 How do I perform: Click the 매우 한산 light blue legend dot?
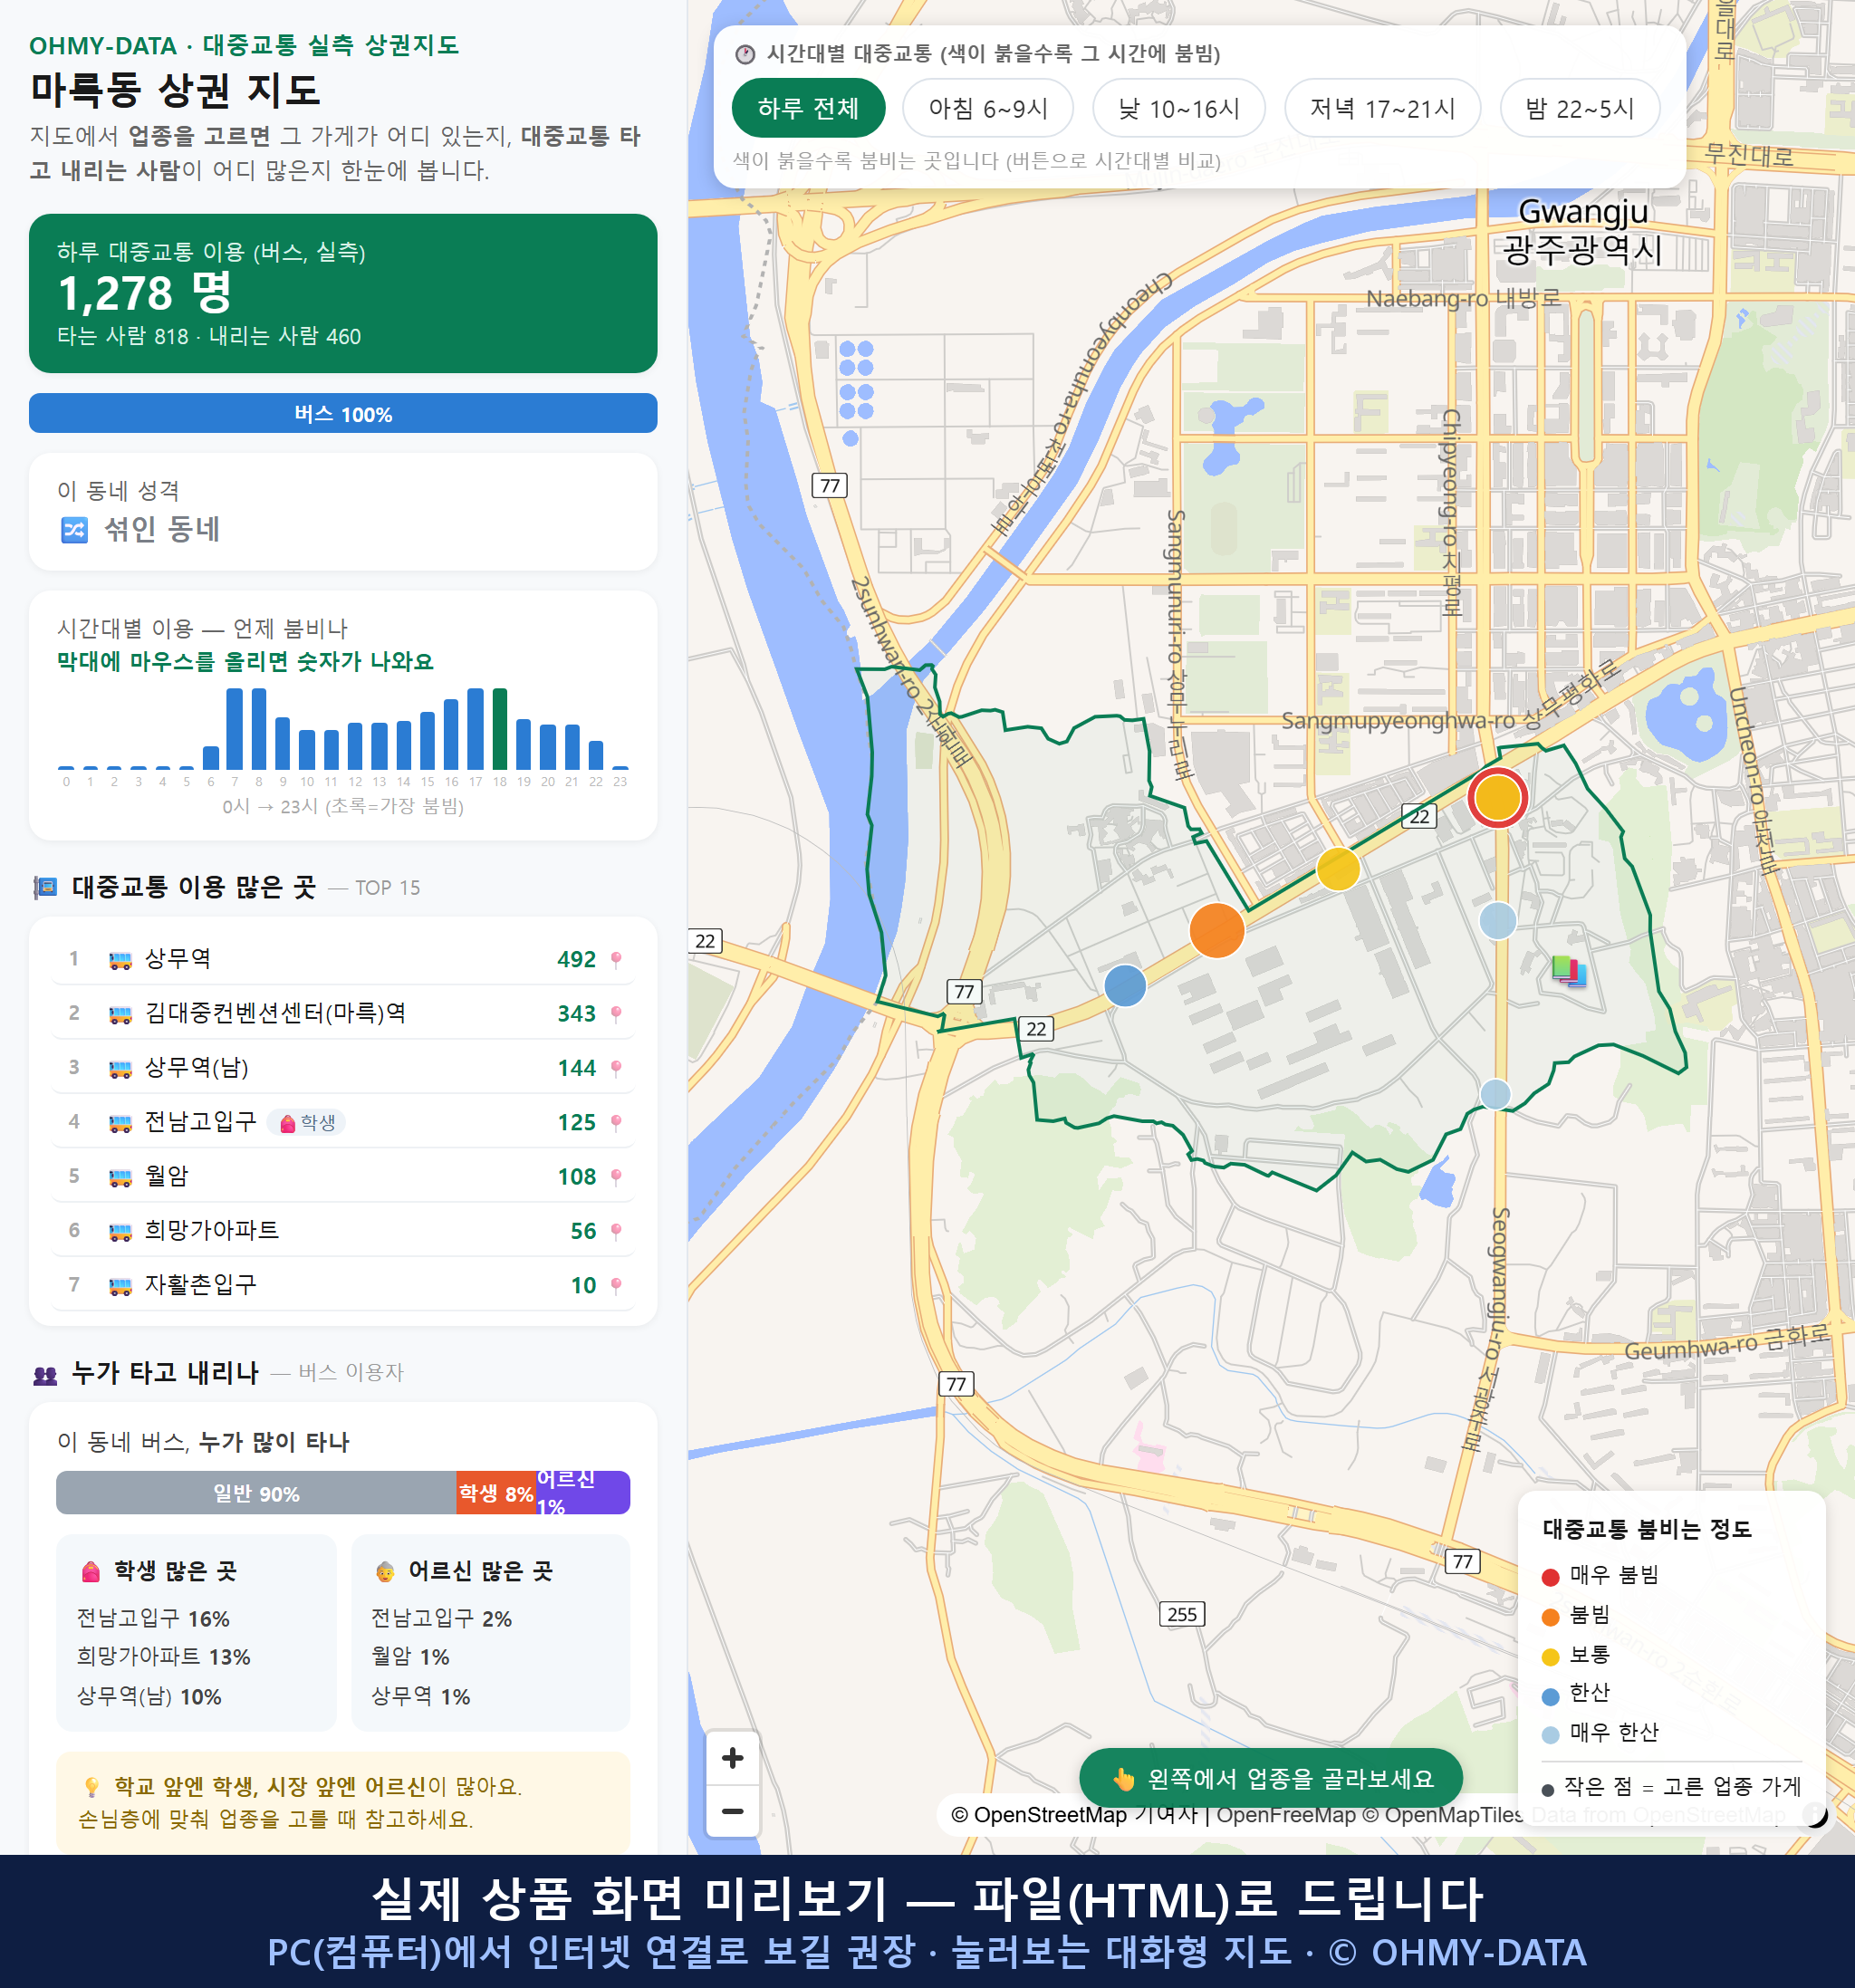coord(1551,1735)
